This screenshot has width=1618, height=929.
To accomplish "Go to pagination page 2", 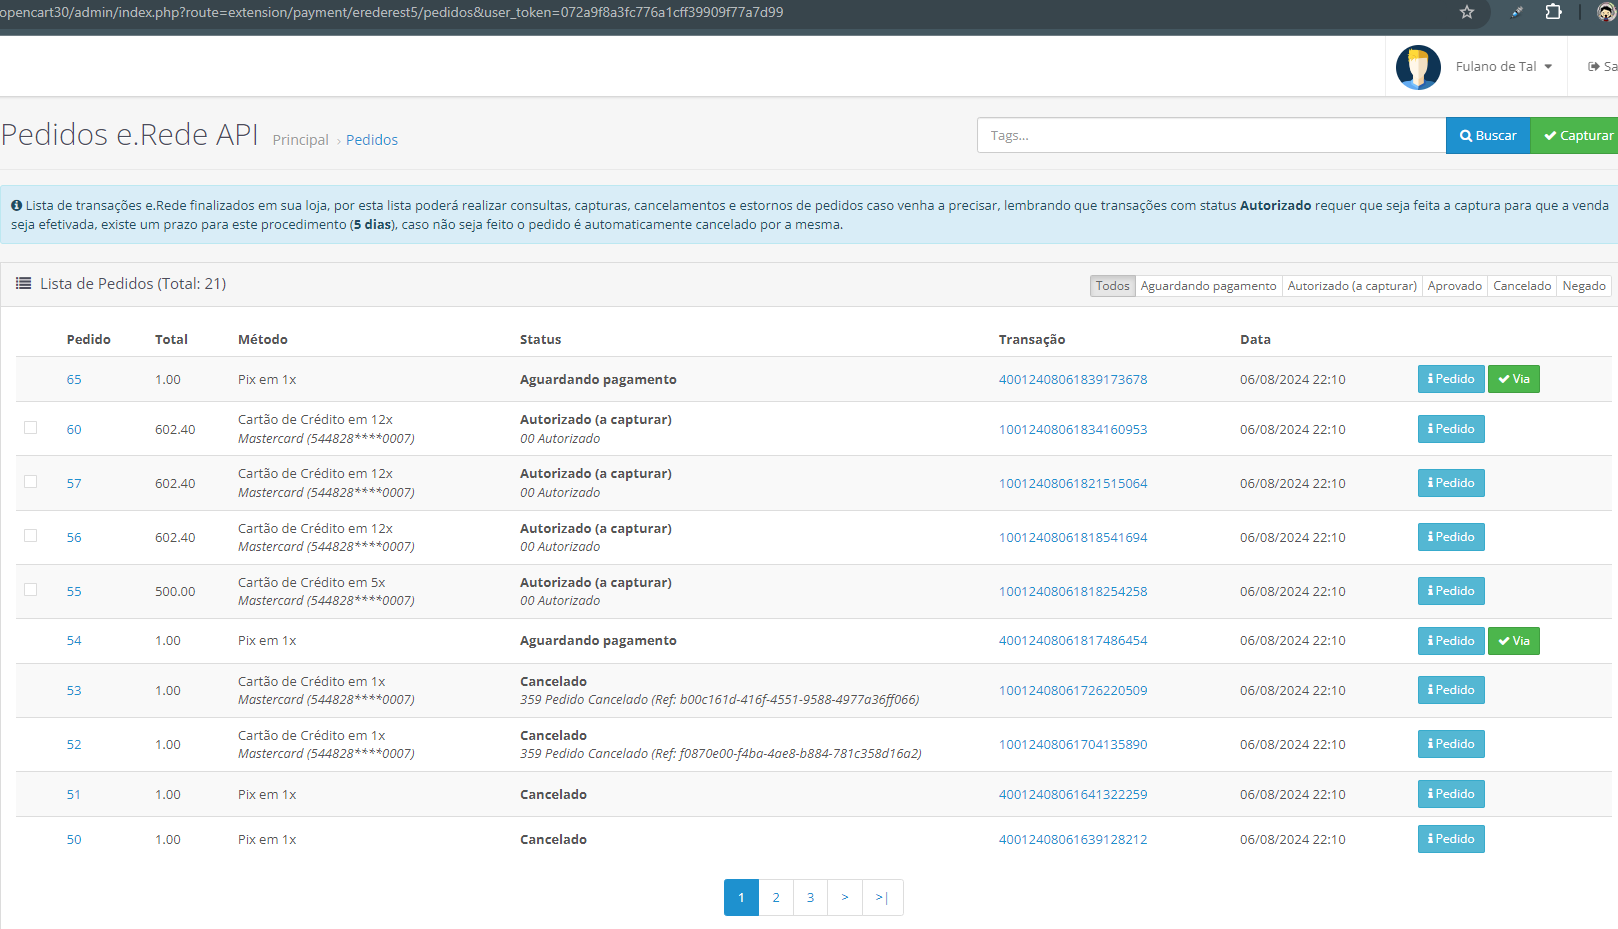I will point(776,898).
